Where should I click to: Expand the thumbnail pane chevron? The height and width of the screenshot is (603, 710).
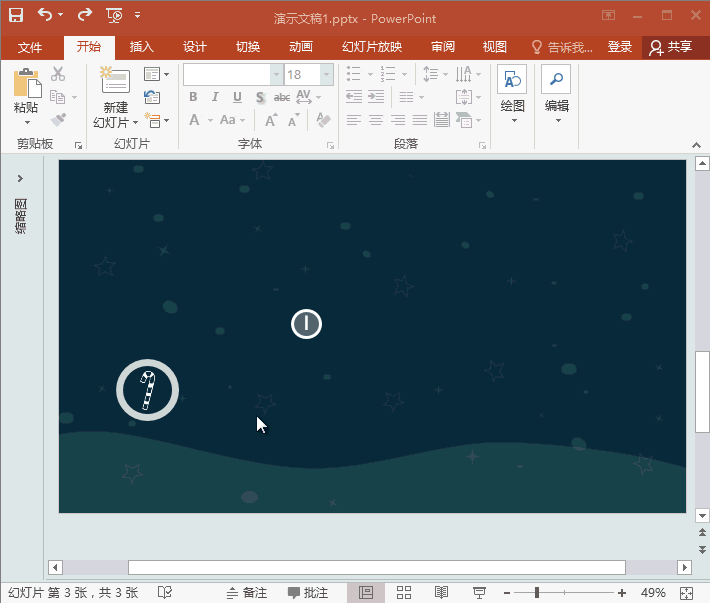[20, 178]
